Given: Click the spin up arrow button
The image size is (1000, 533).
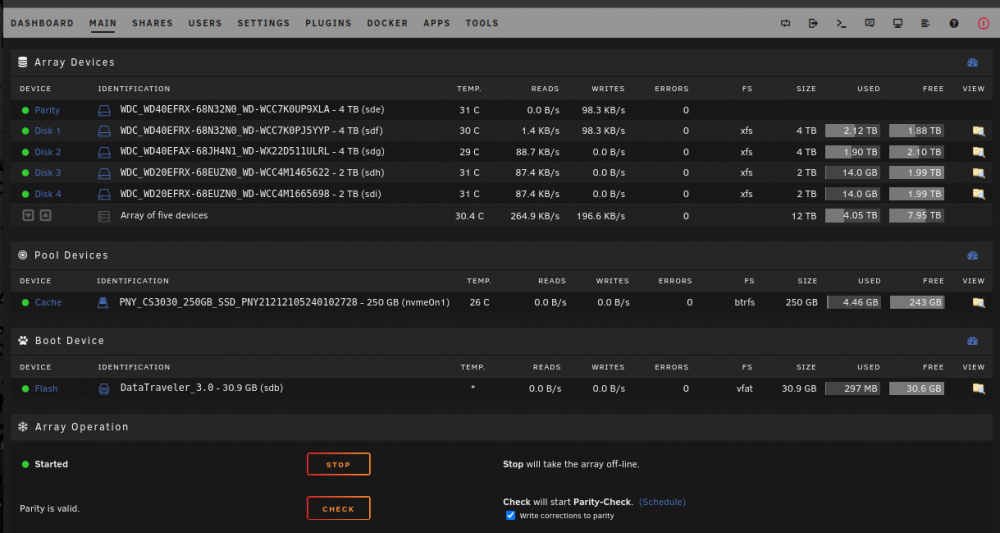Looking at the screenshot, I should pos(45,215).
